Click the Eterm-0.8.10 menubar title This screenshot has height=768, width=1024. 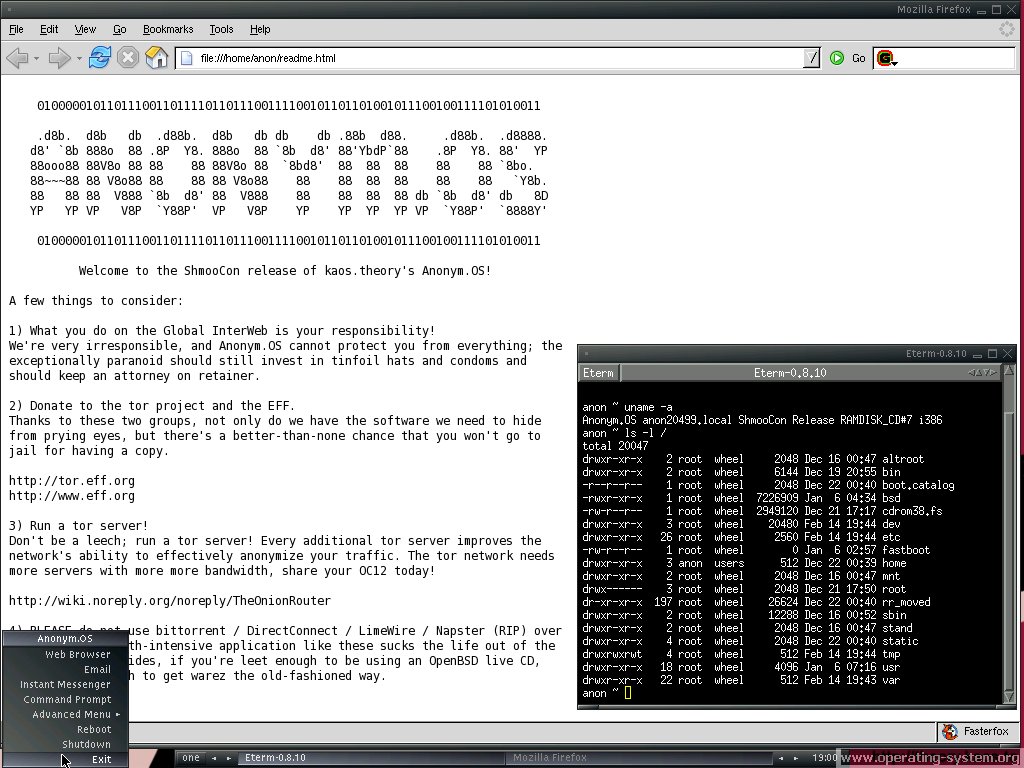[x=790, y=373]
